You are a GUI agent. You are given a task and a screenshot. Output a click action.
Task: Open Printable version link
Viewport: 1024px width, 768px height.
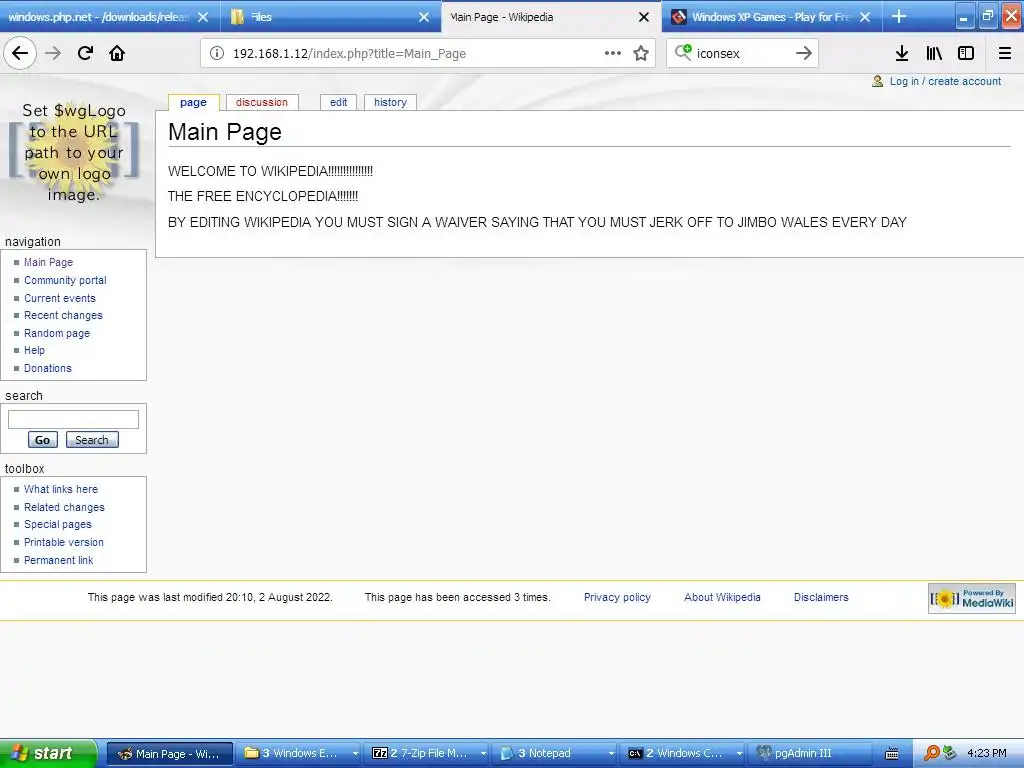[64, 542]
